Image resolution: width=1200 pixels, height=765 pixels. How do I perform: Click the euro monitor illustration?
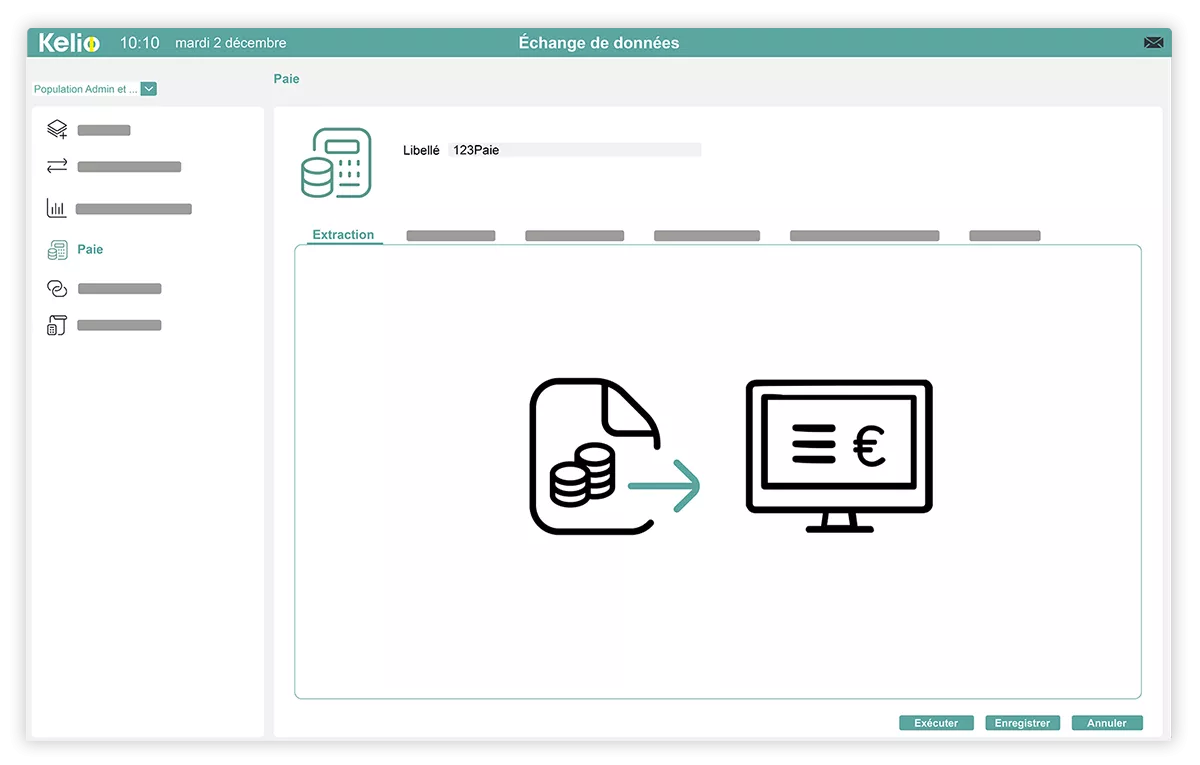(838, 450)
